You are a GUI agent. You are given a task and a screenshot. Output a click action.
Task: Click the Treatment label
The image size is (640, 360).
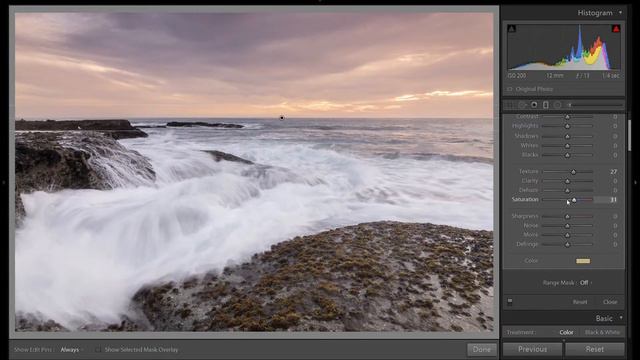(x=521, y=332)
